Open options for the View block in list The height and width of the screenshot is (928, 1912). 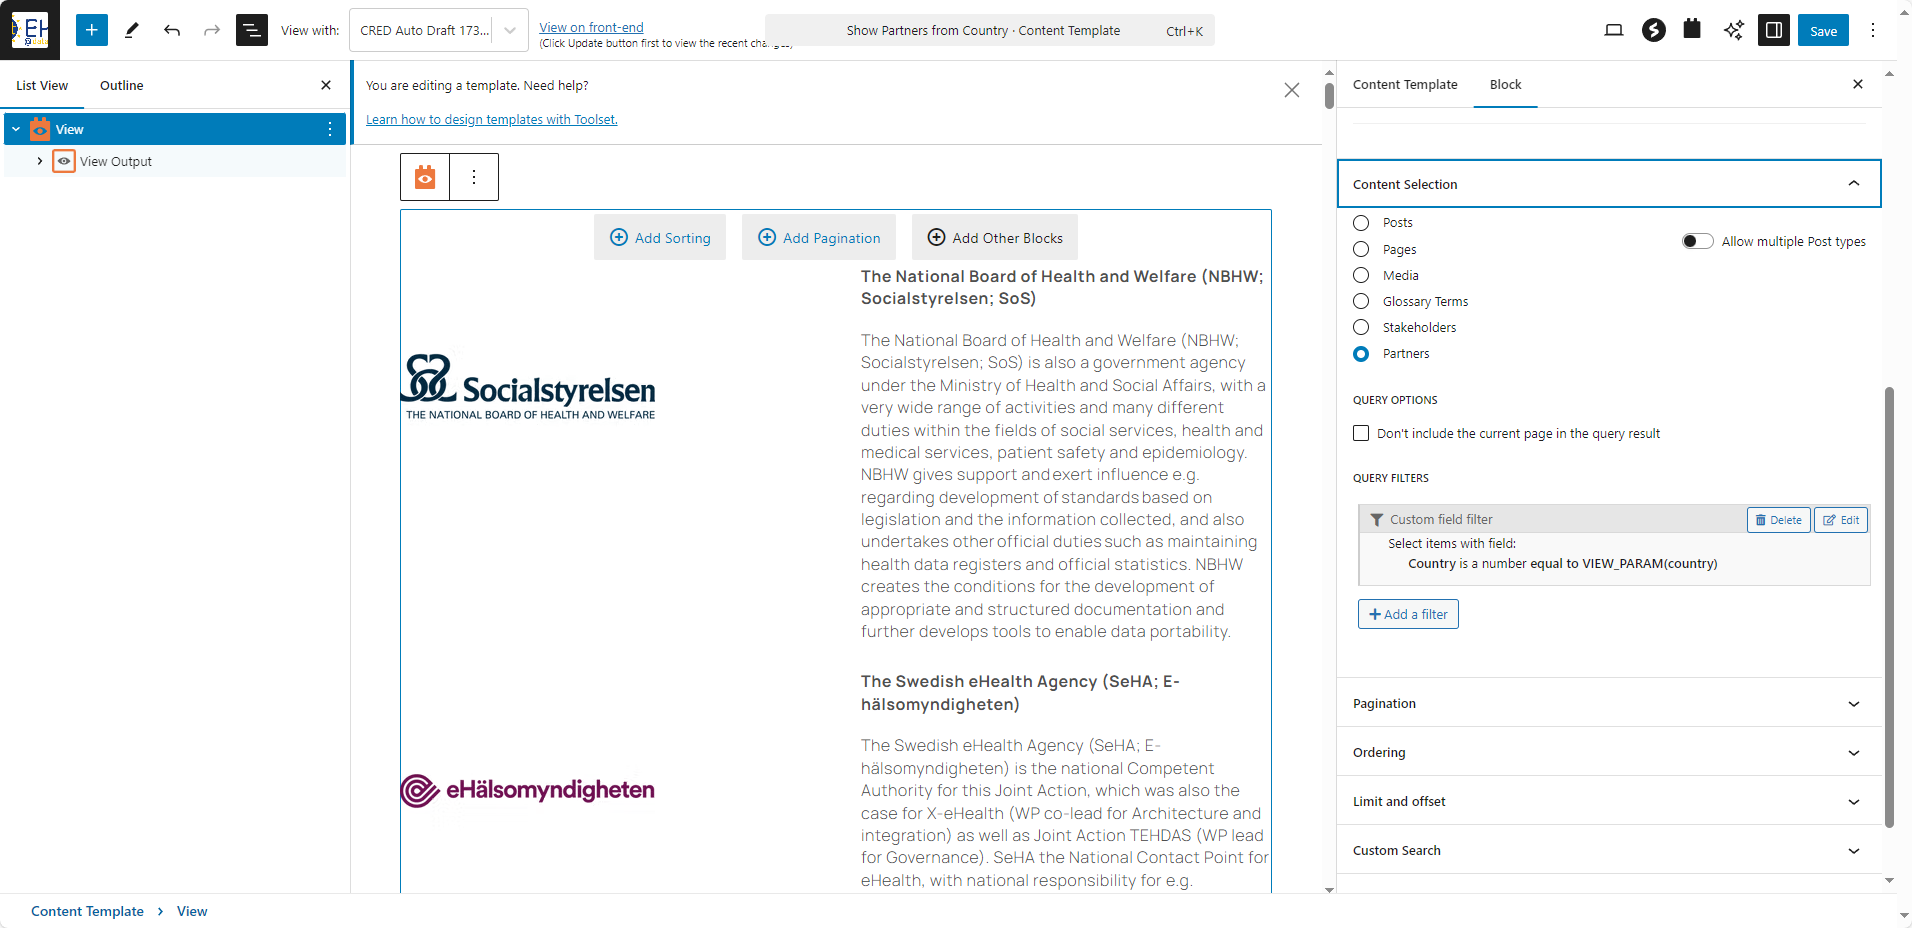(x=330, y=129)
